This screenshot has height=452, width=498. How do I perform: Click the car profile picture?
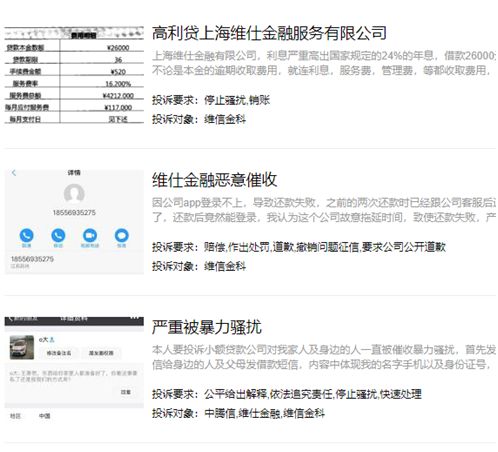click(x=22, y=347)
